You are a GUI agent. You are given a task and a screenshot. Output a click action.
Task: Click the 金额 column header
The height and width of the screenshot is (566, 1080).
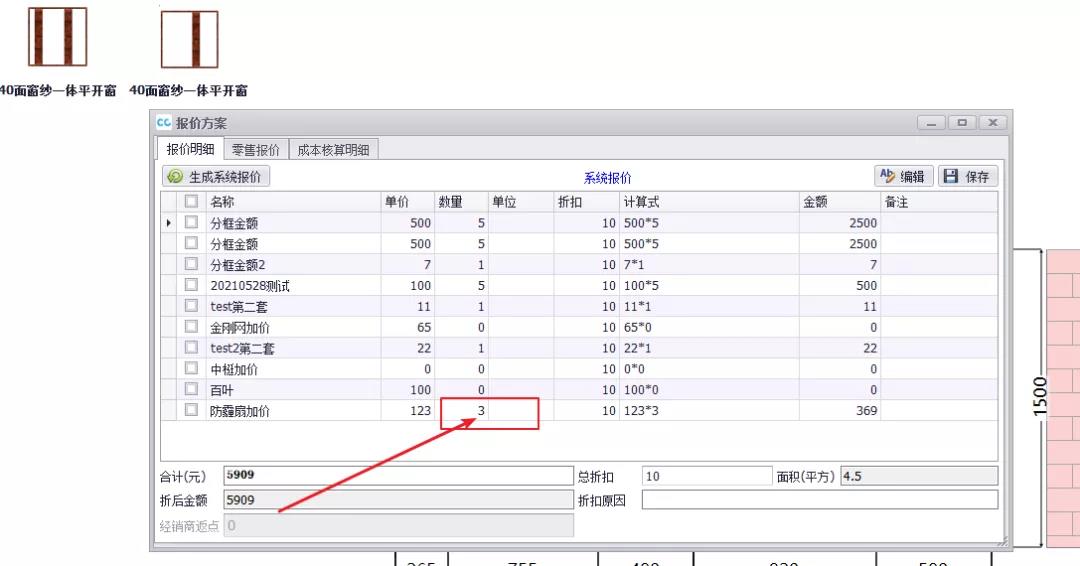point(838,202)
